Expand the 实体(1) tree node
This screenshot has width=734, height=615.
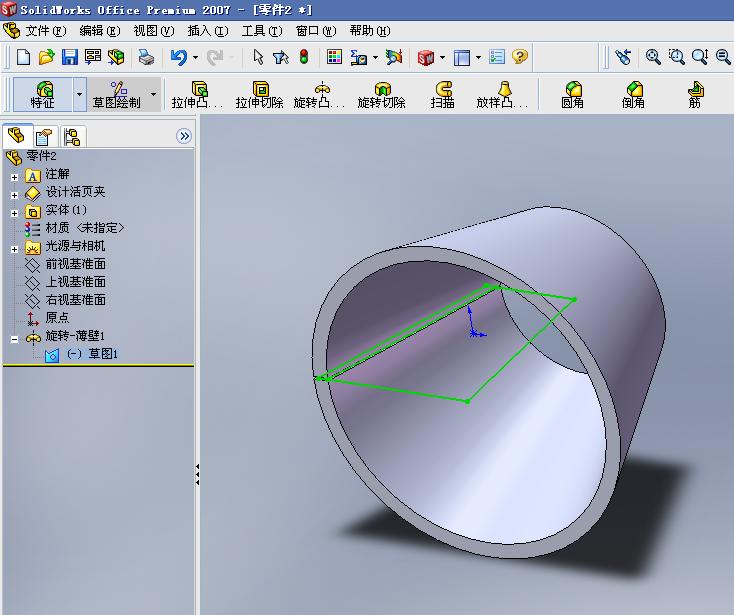click(x=15, y=213)
